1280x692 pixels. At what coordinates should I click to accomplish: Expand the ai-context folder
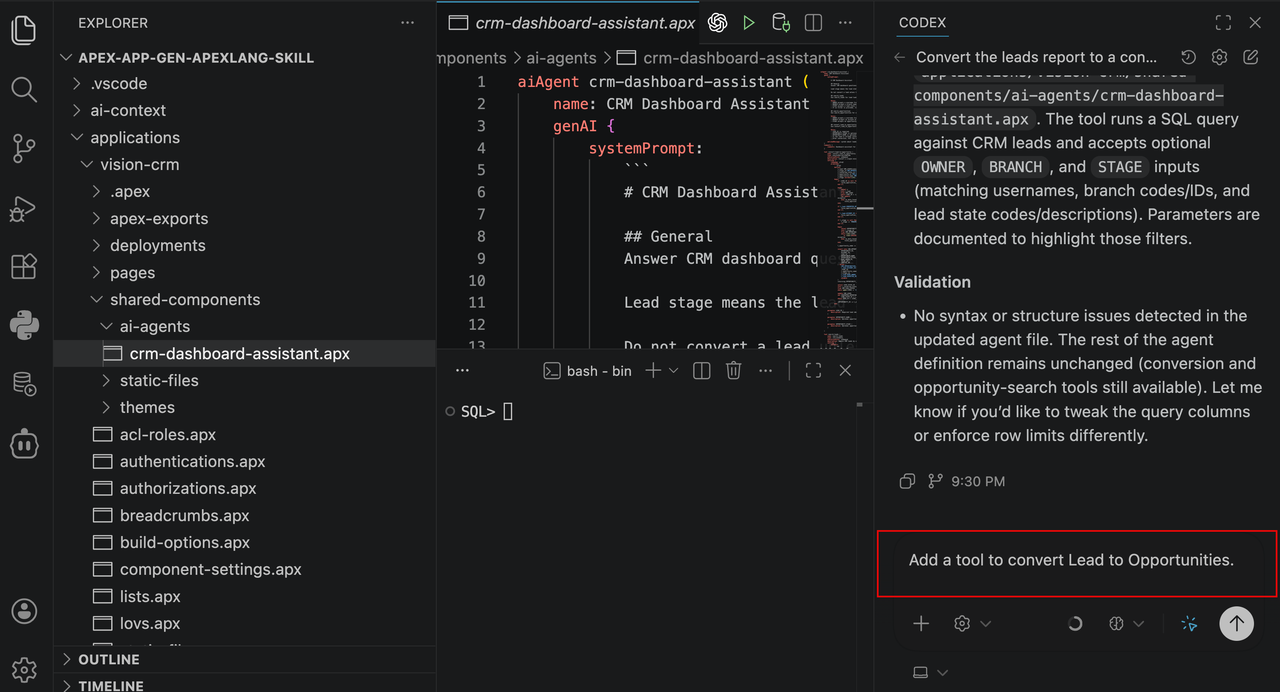[x=128, y=111]
